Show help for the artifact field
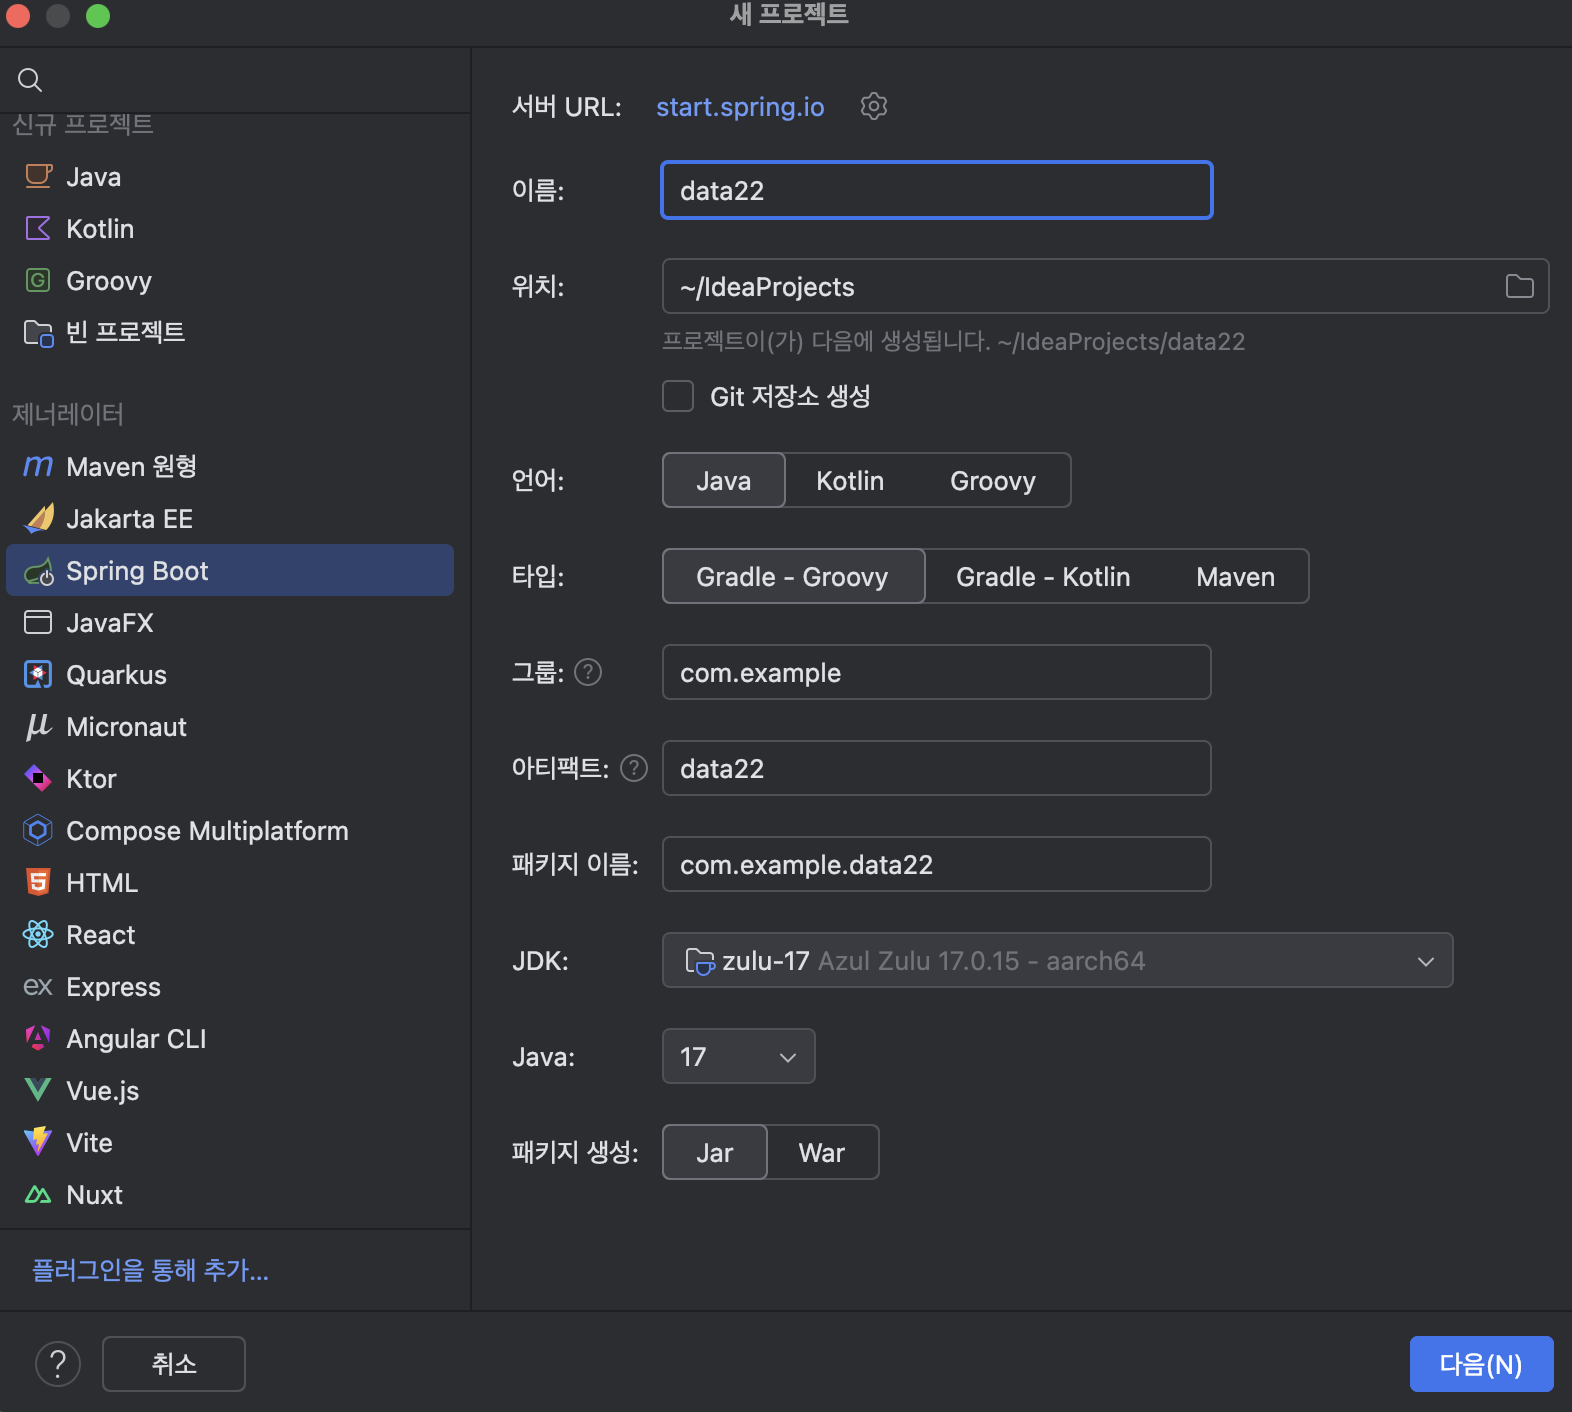1572x1412 pixels. point(634,768)
